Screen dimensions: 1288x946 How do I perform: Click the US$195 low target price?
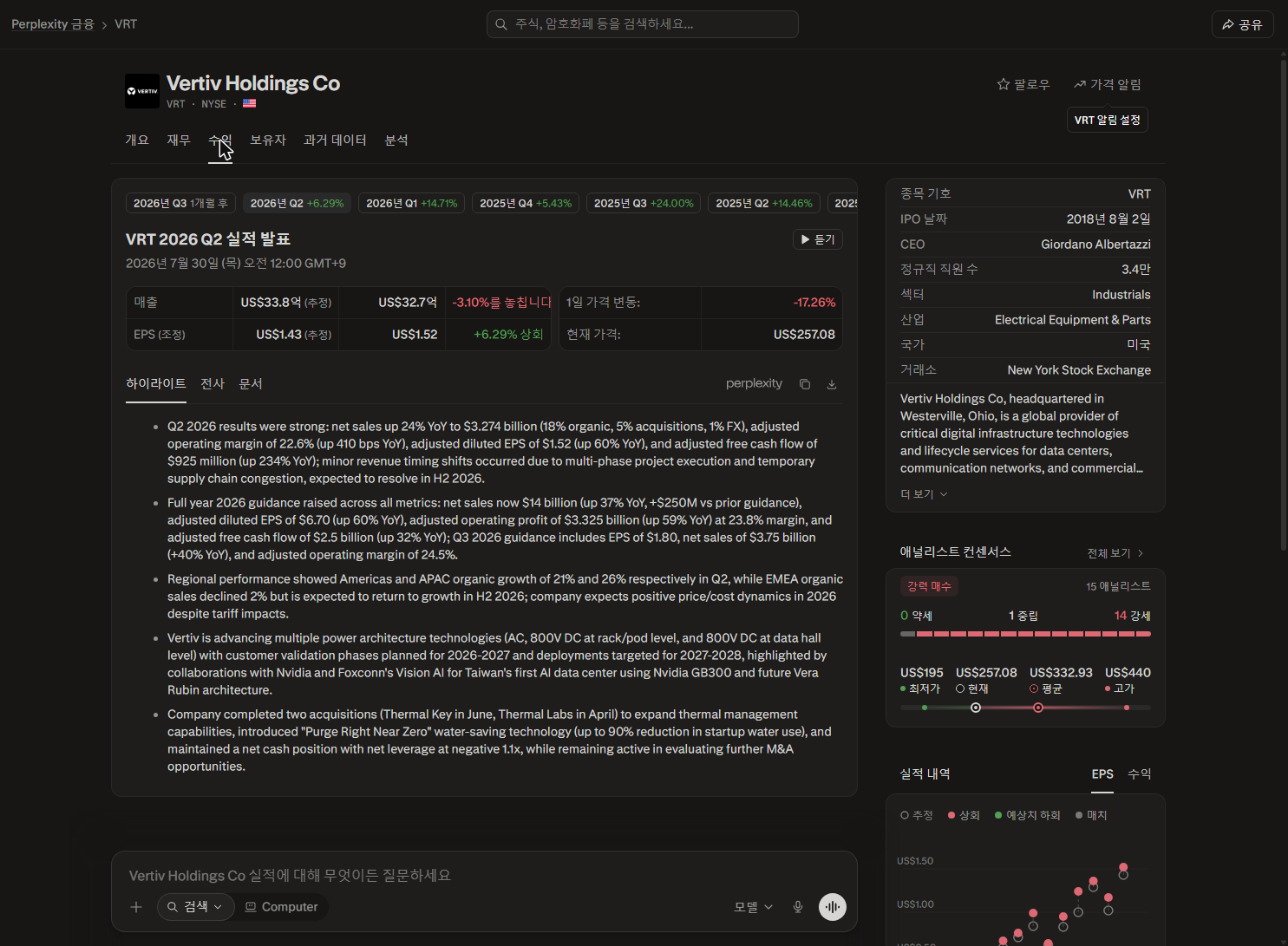click(x=922, y=673)
